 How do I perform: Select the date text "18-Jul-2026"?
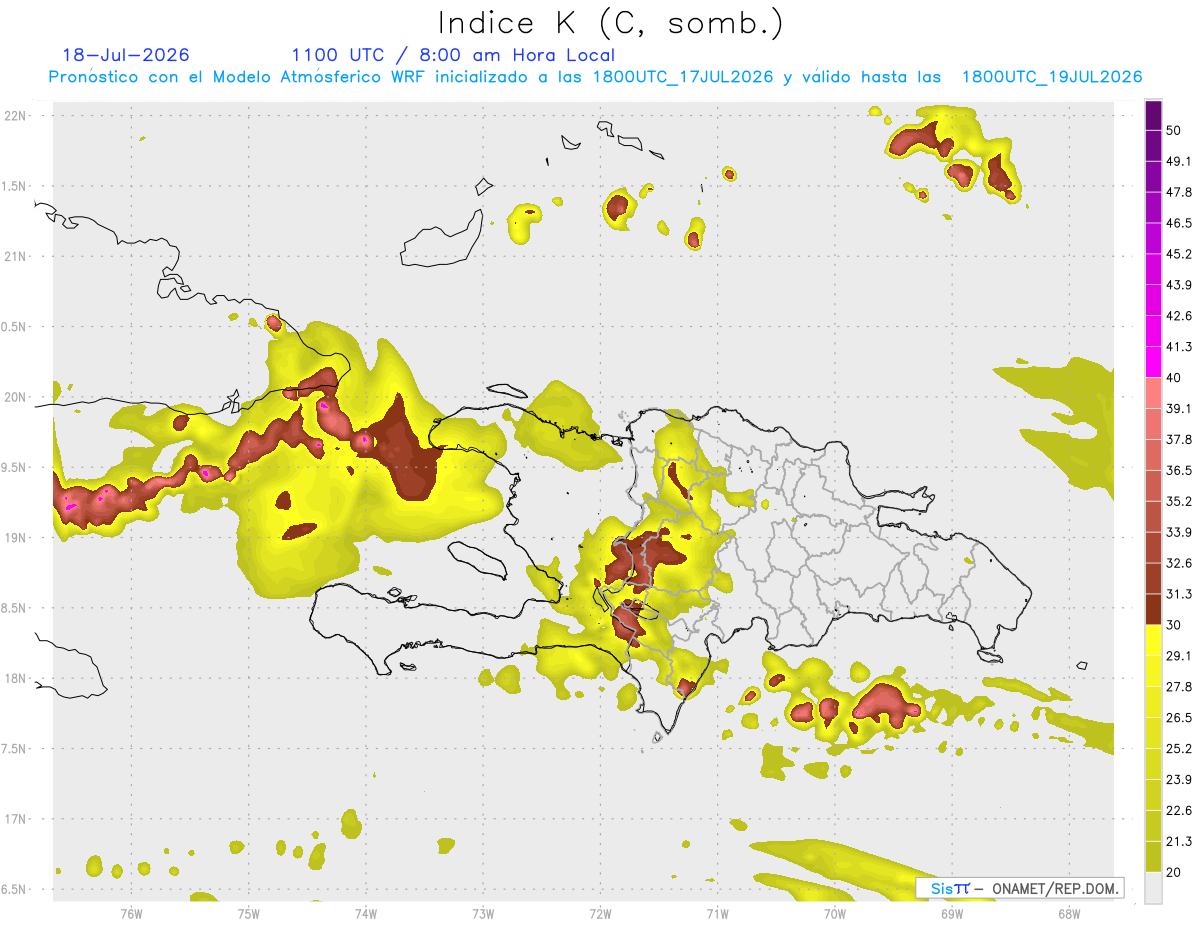(126, 55)
